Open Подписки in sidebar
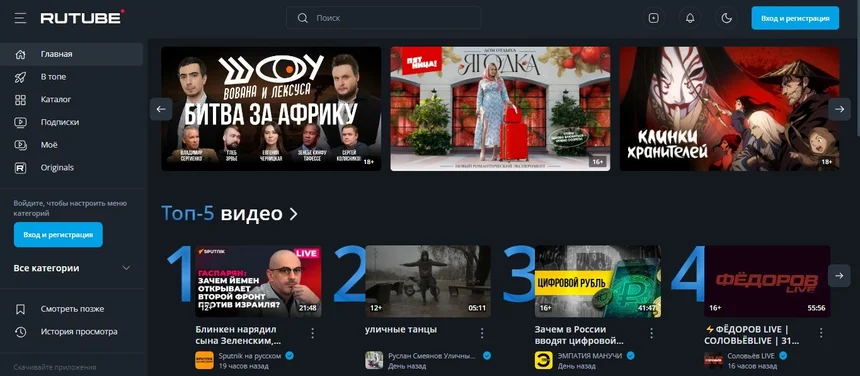The height and width of the screenshot is (376, 860). tap(71, 122)
